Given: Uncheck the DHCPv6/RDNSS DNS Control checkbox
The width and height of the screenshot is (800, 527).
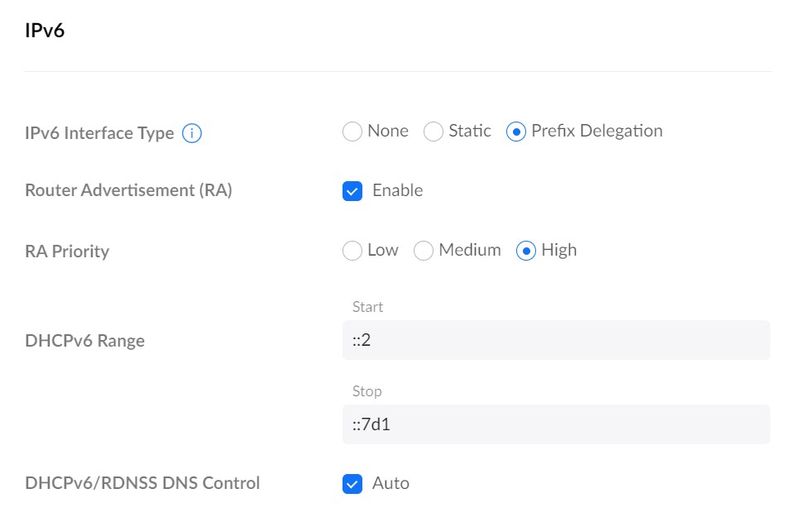Looking at the screenshot, I should click(x=352, y=484).
